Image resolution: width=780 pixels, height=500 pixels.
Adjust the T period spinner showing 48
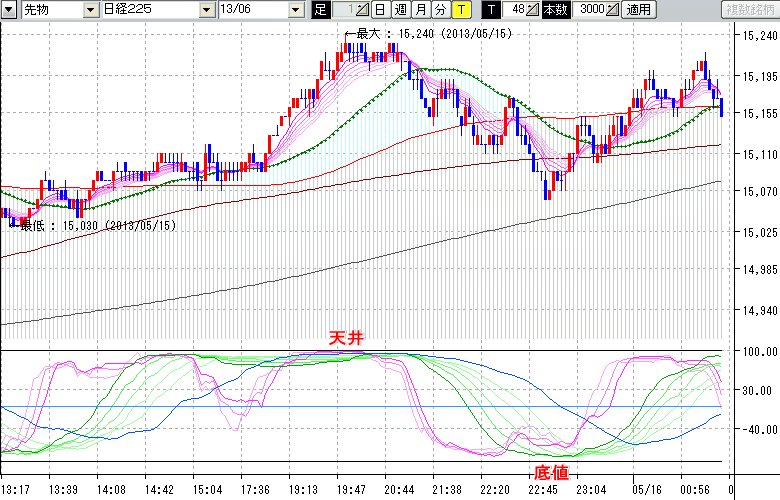pyautogui.click(x=532, y=10)
